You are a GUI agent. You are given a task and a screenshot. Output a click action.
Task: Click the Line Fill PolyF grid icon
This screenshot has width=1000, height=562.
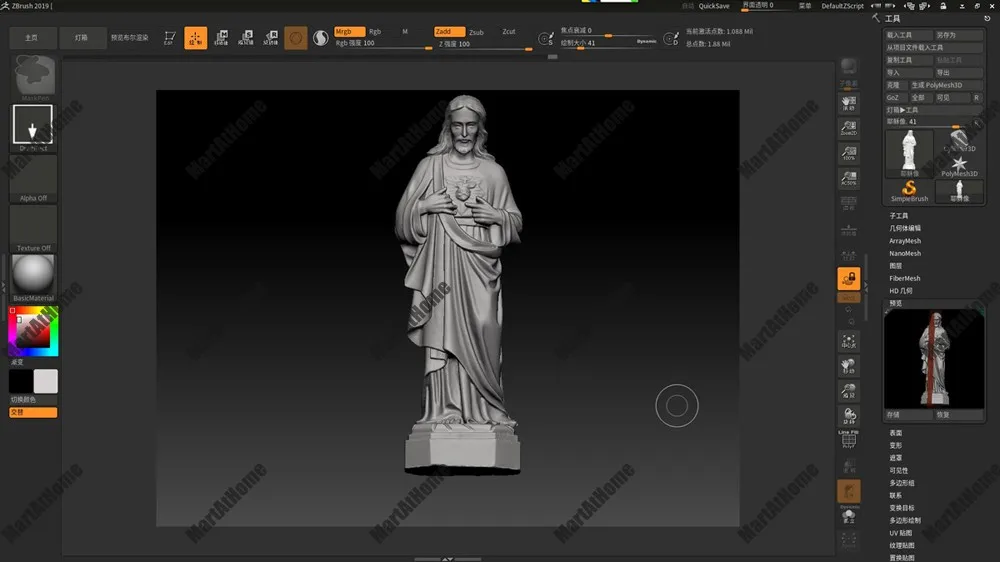click(x=848, y=438)
